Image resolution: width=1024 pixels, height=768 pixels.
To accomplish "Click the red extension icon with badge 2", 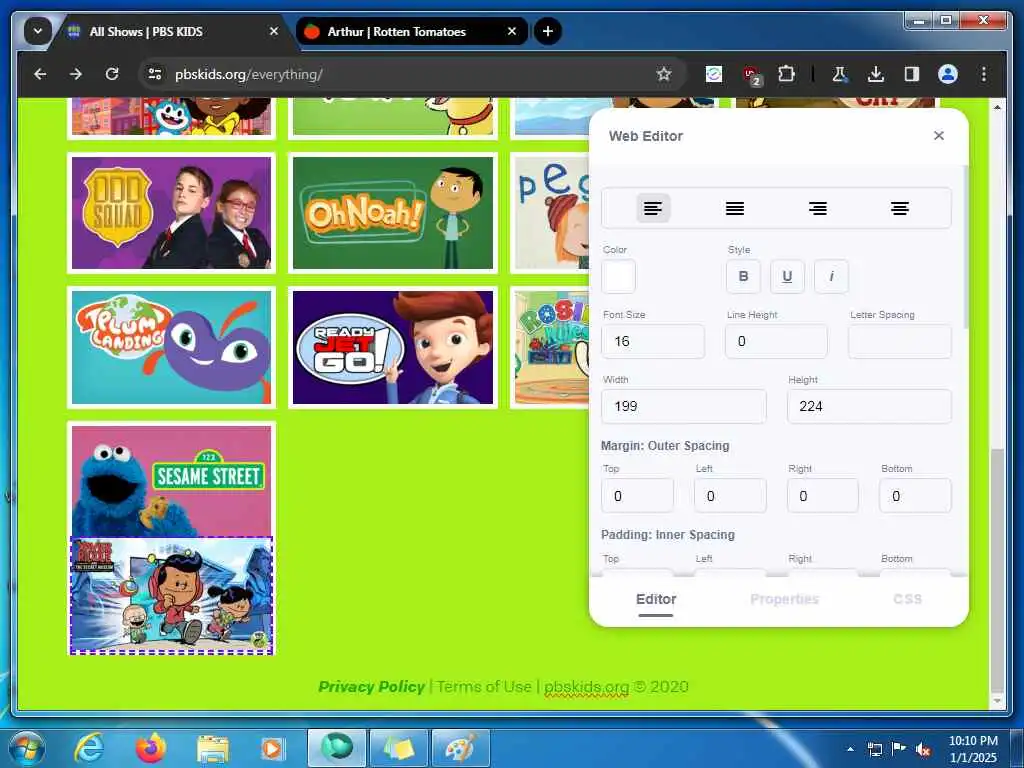I will click(x=752, y=75).
